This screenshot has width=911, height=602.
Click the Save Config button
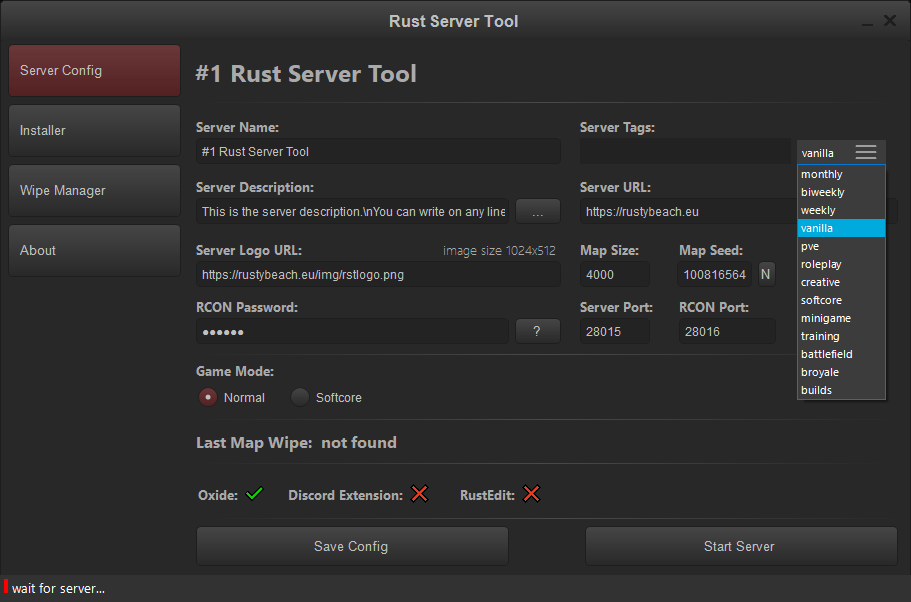tap(352, 546)
